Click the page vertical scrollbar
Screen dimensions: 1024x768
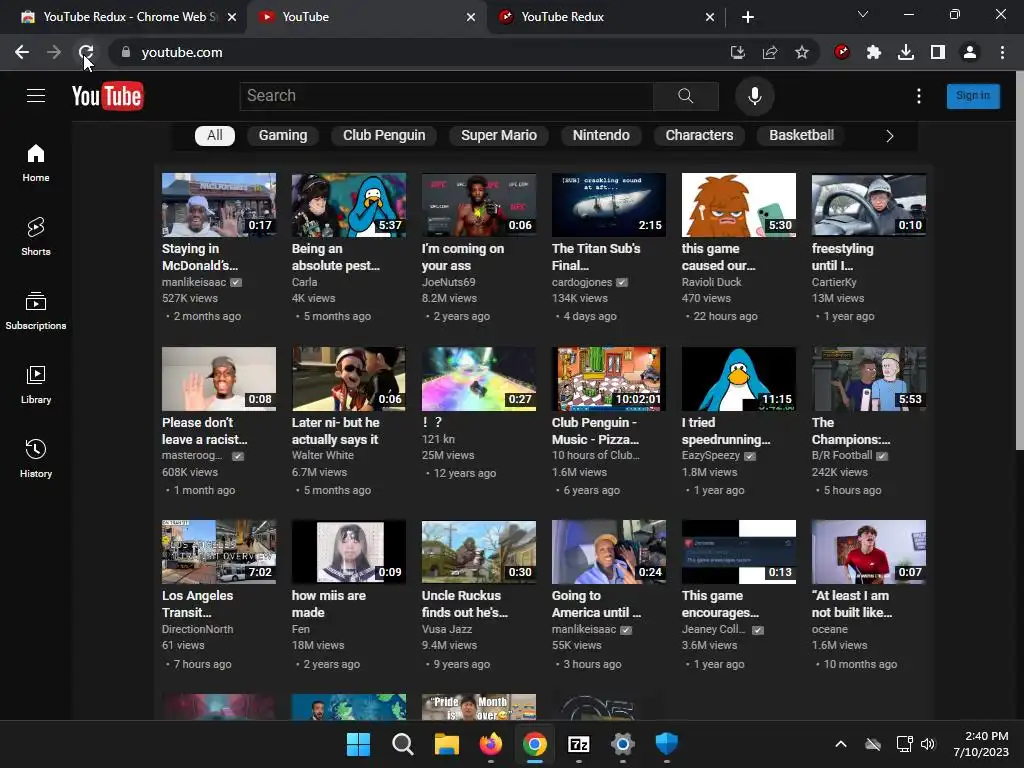[x=1019, y=261]
